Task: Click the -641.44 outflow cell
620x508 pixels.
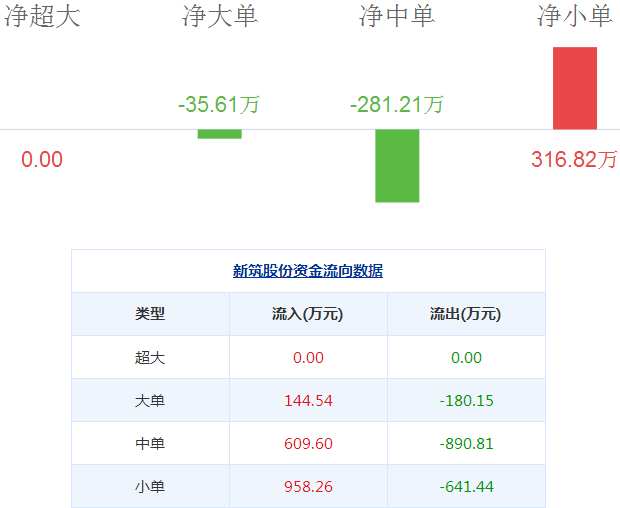Action: [x=467, y=487]
